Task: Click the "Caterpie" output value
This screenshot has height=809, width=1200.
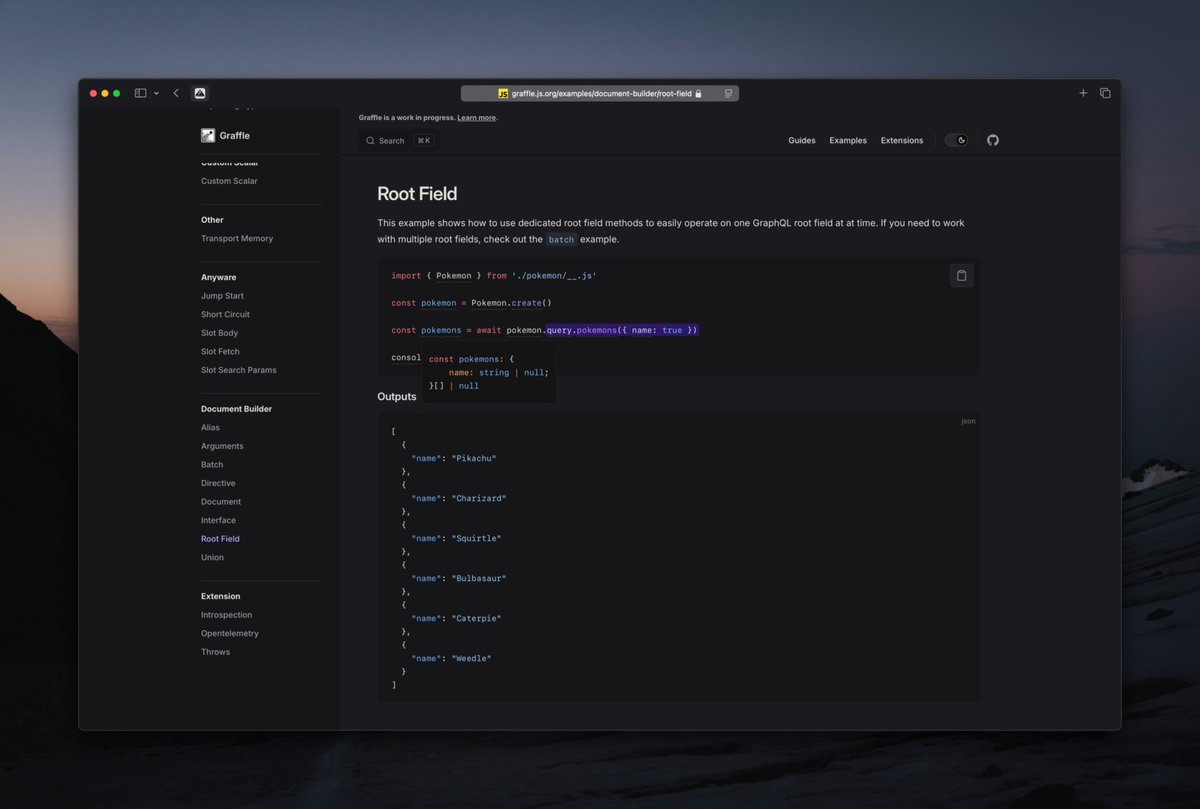Action: [x=476, y=618]
